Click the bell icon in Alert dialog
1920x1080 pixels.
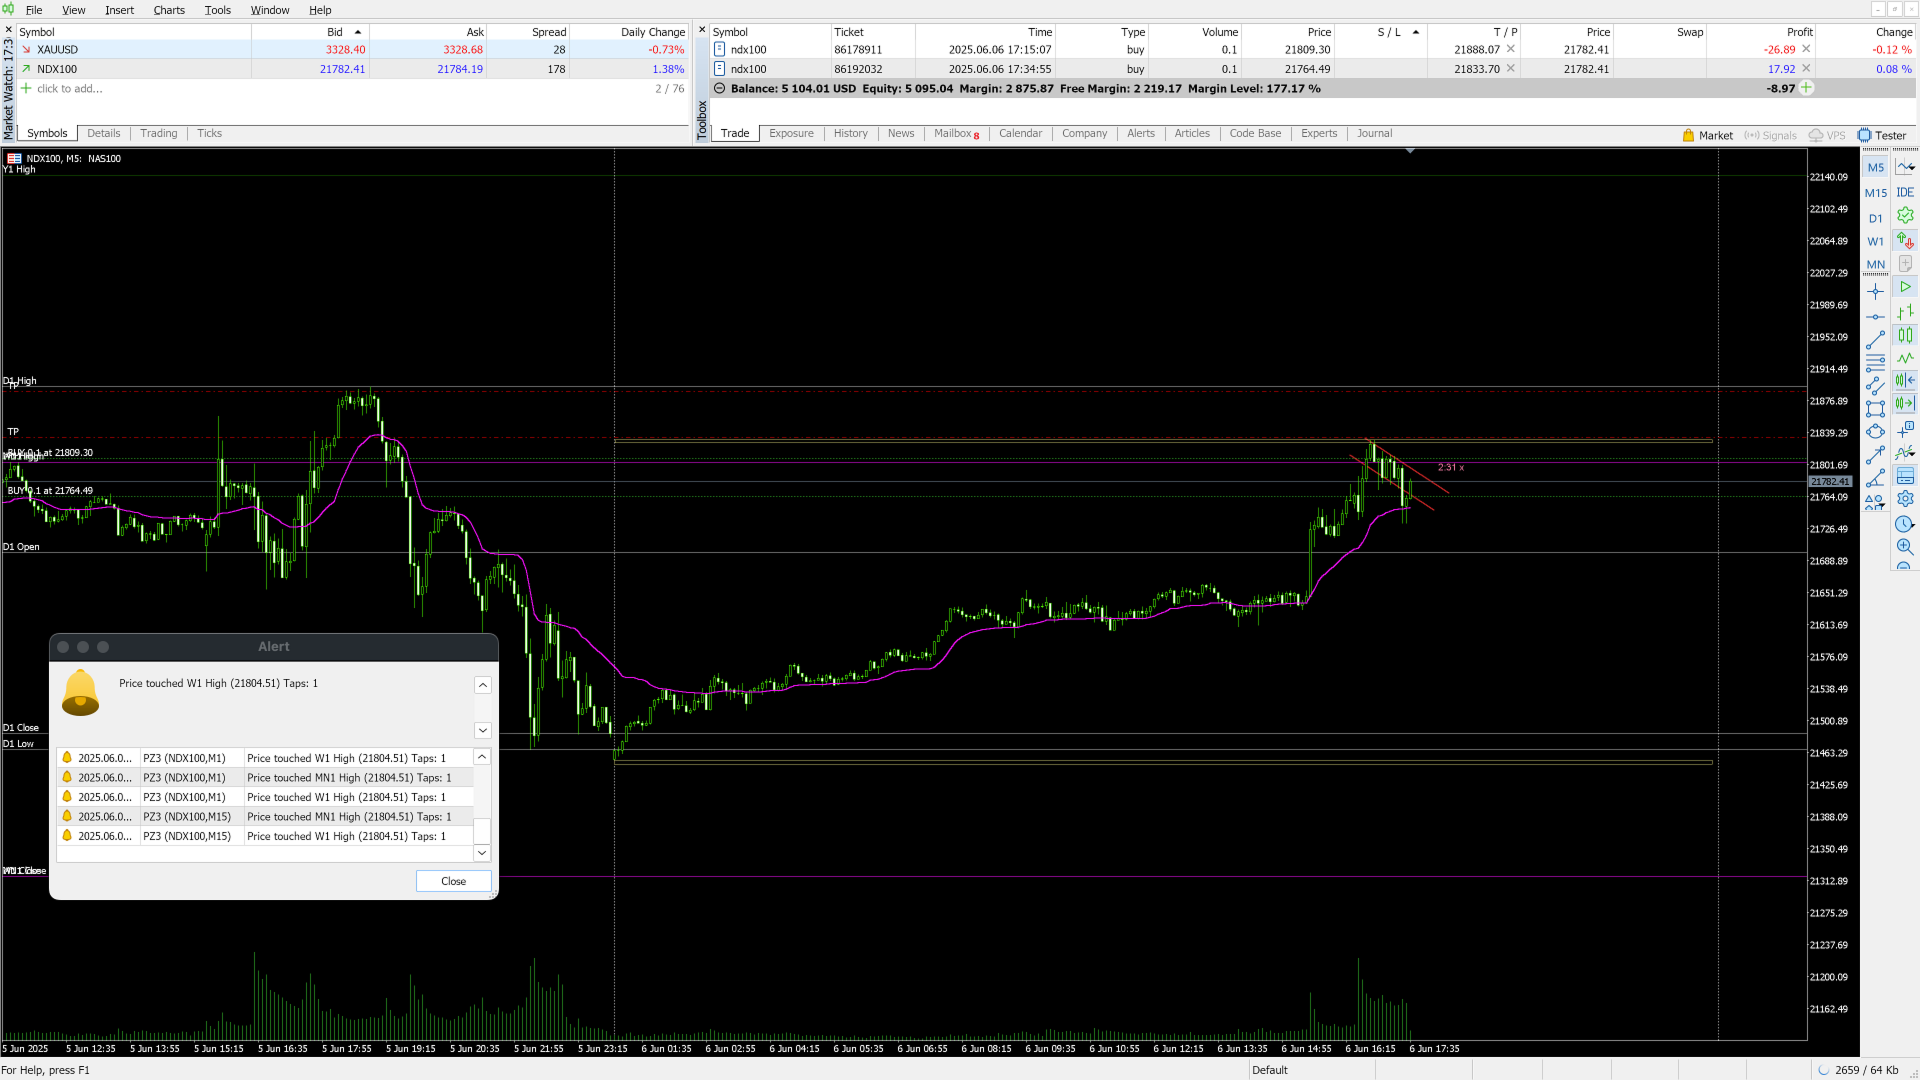tap(80, 692)
